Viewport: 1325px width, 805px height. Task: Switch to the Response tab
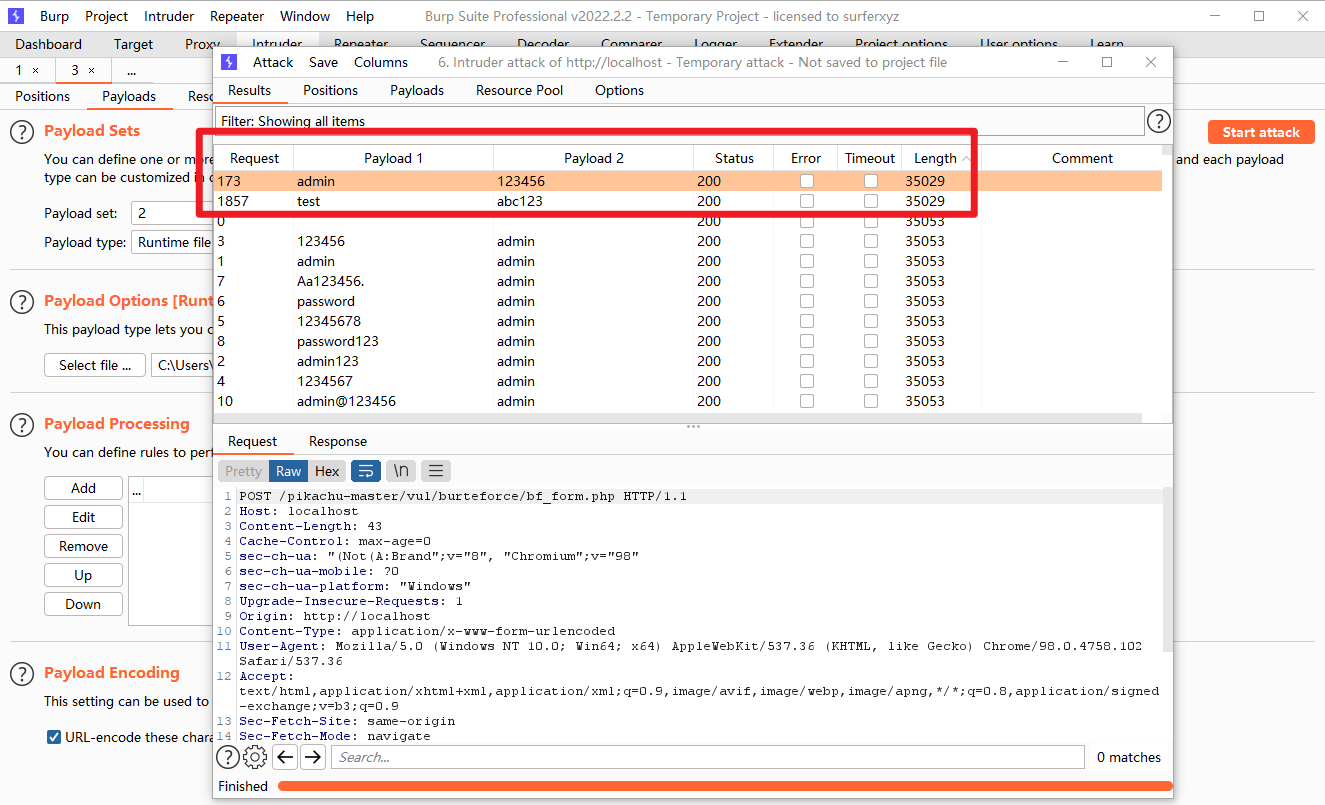click(337, 441)
